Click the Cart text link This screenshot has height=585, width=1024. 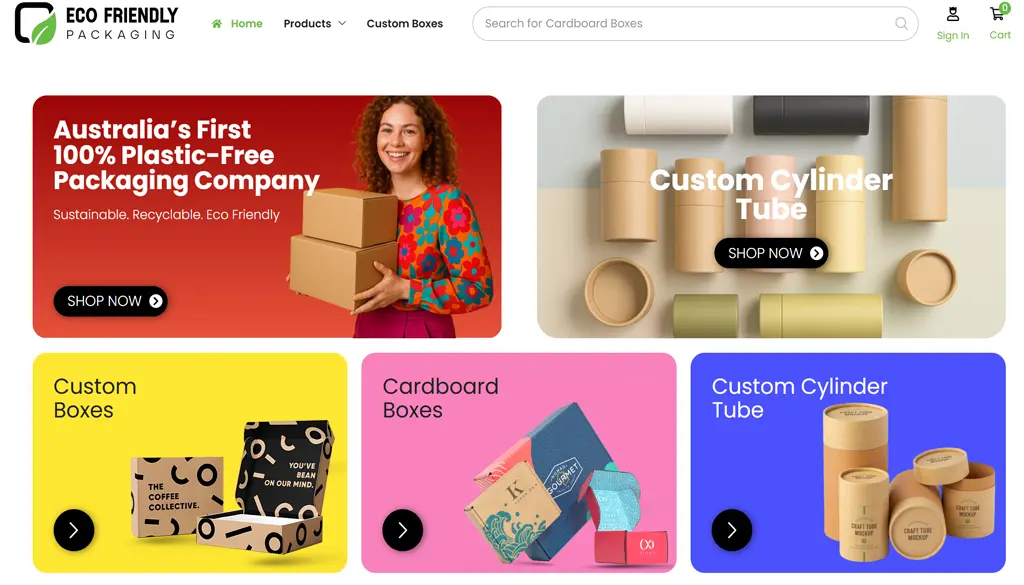click(1000, 35)
